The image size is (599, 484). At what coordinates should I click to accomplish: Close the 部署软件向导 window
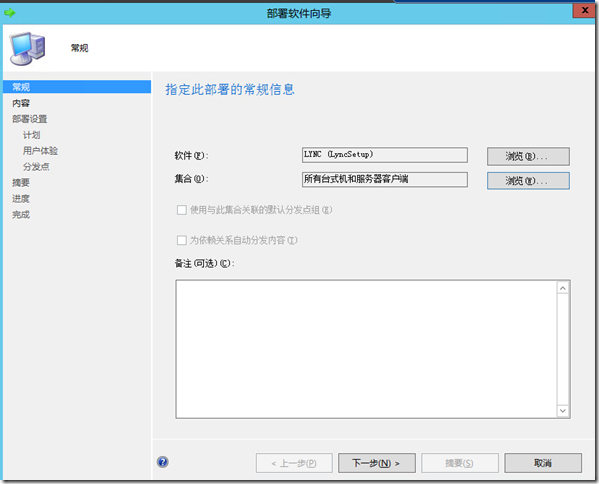pyautogui.click(x=584, y=10)
